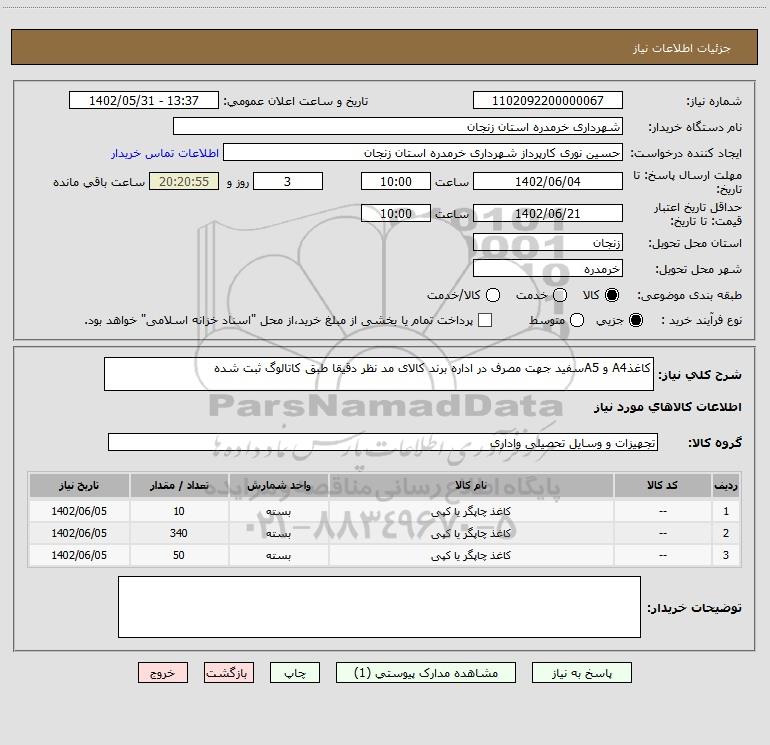Click the delivery province field زنجان
770x745 pixels.
point(548,242)
